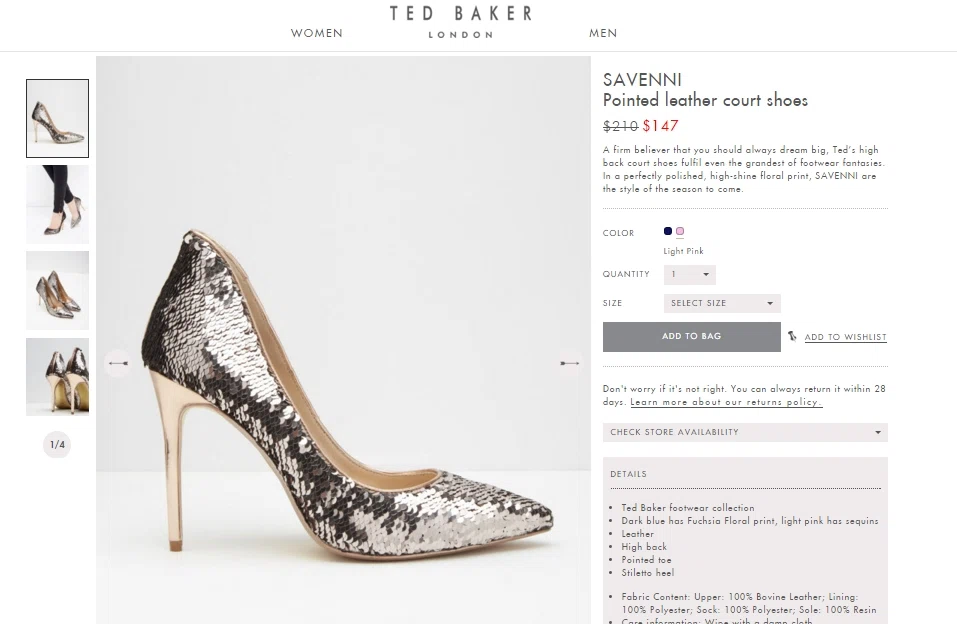Open the Select Size dropdown
The height and width of the screenshot is (624, 957).
[x=722, y=303]
